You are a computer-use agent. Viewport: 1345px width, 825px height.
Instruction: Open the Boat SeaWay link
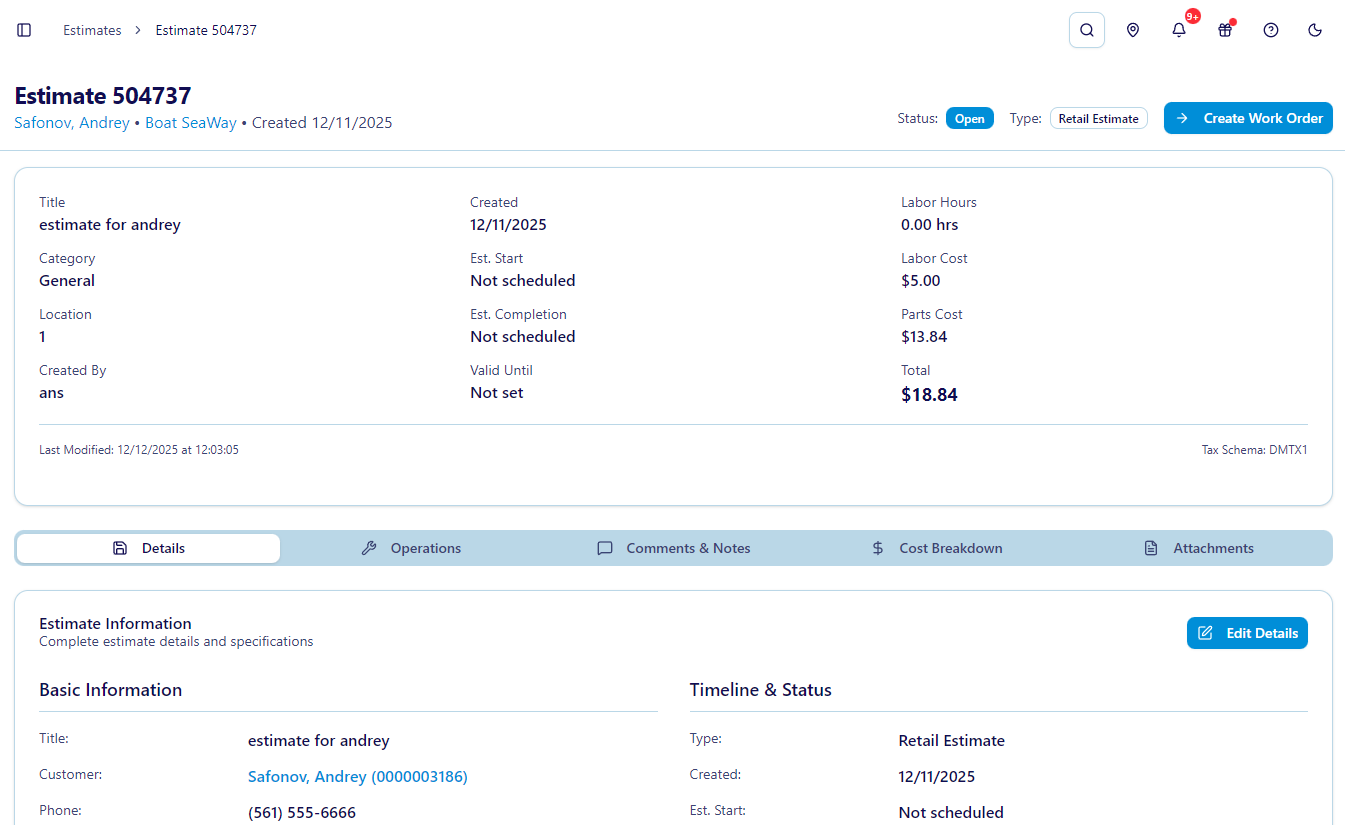click(191, 122)
